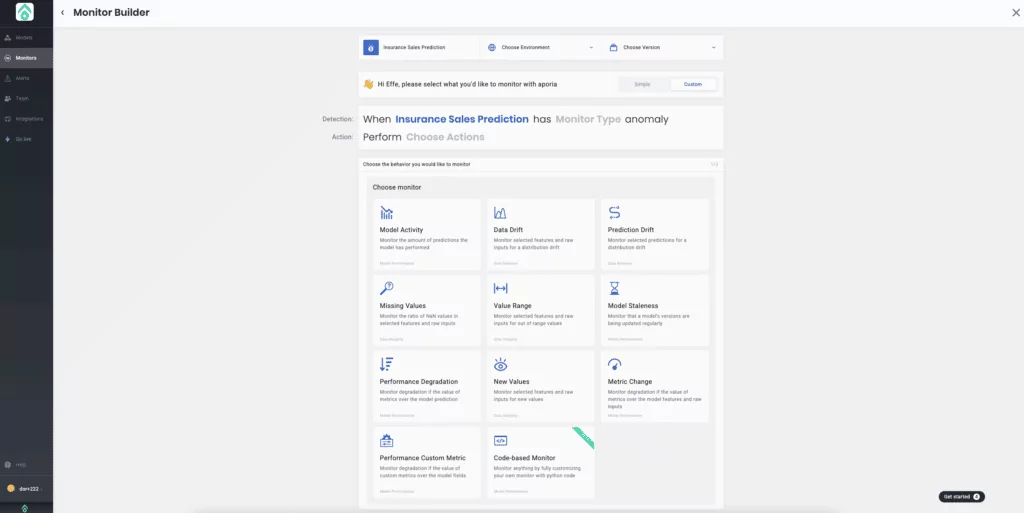This screenshot has height=513, width=1024.
Task: Switch to Custom mode
Action: click(x=693, y=84)
